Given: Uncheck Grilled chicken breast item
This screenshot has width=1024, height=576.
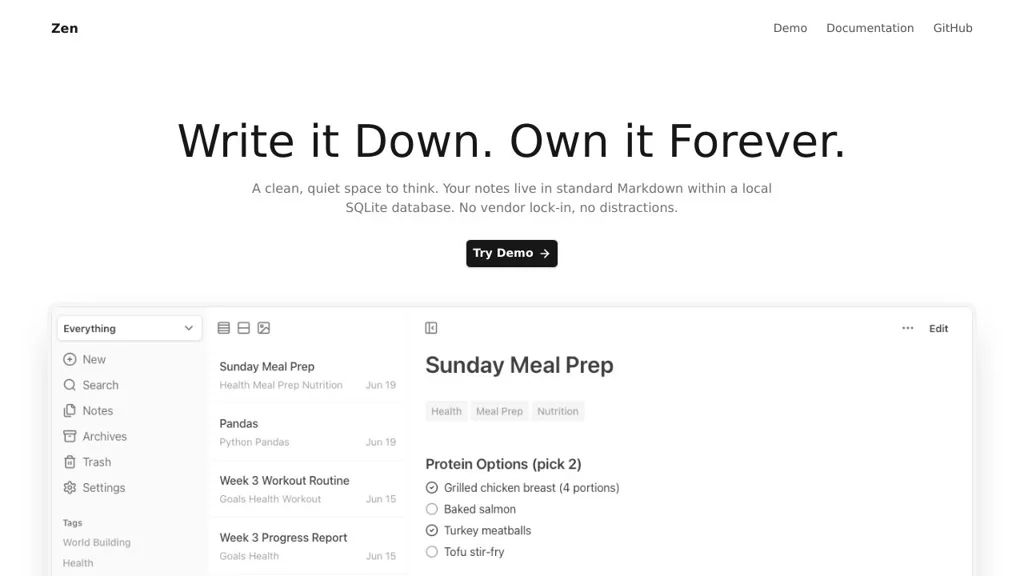Looking at the screenshot, I should pos(432,488).
